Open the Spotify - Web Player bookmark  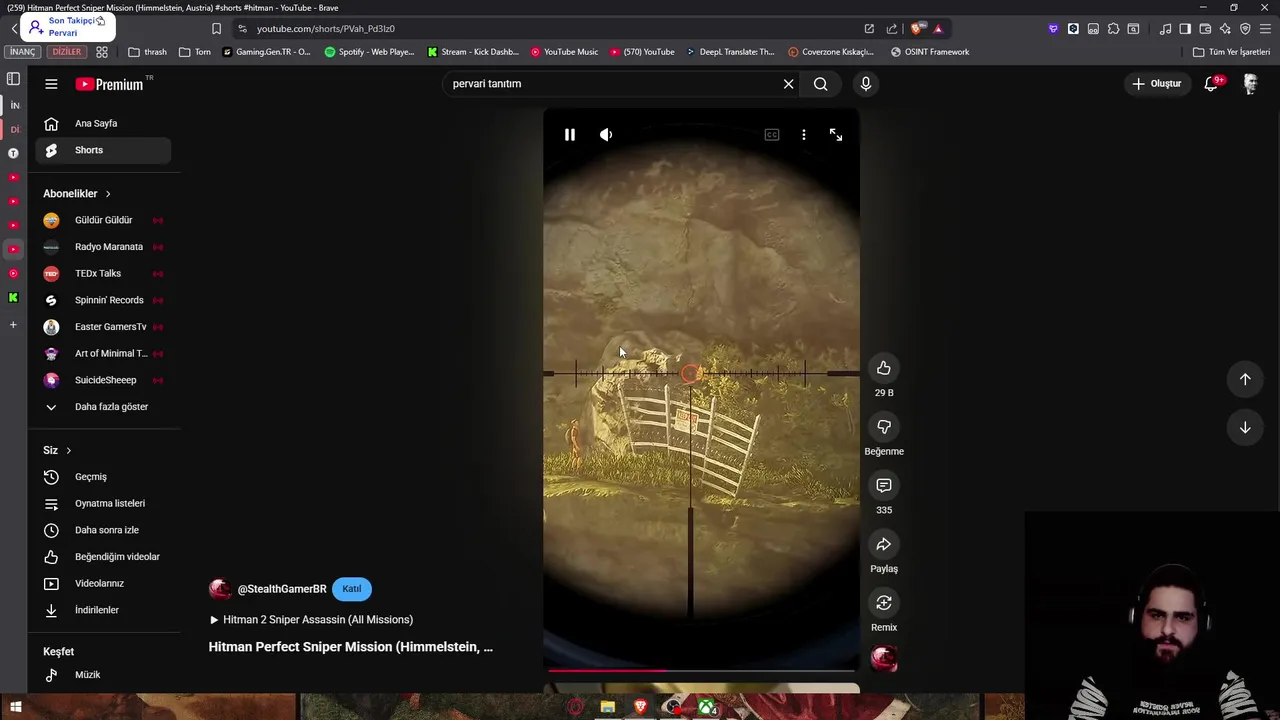tap(370, 52)
